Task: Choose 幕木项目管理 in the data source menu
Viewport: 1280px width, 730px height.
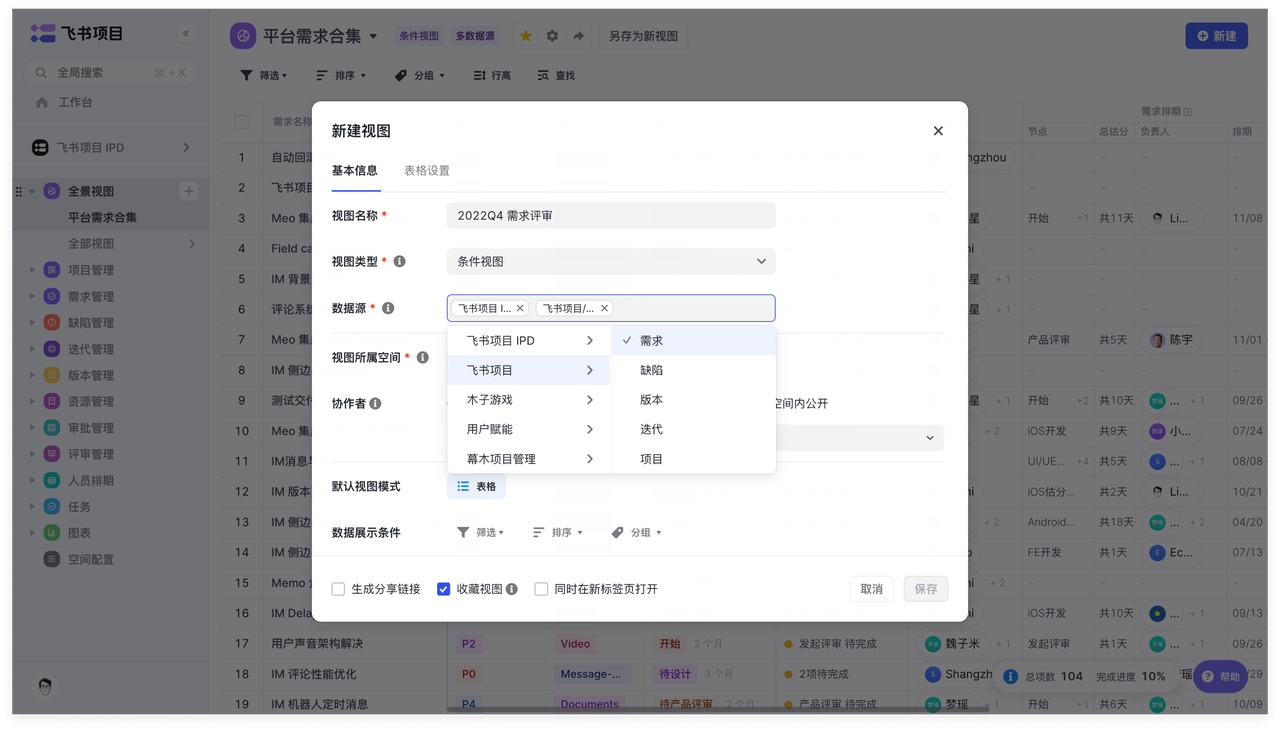Action: point(529,459)
